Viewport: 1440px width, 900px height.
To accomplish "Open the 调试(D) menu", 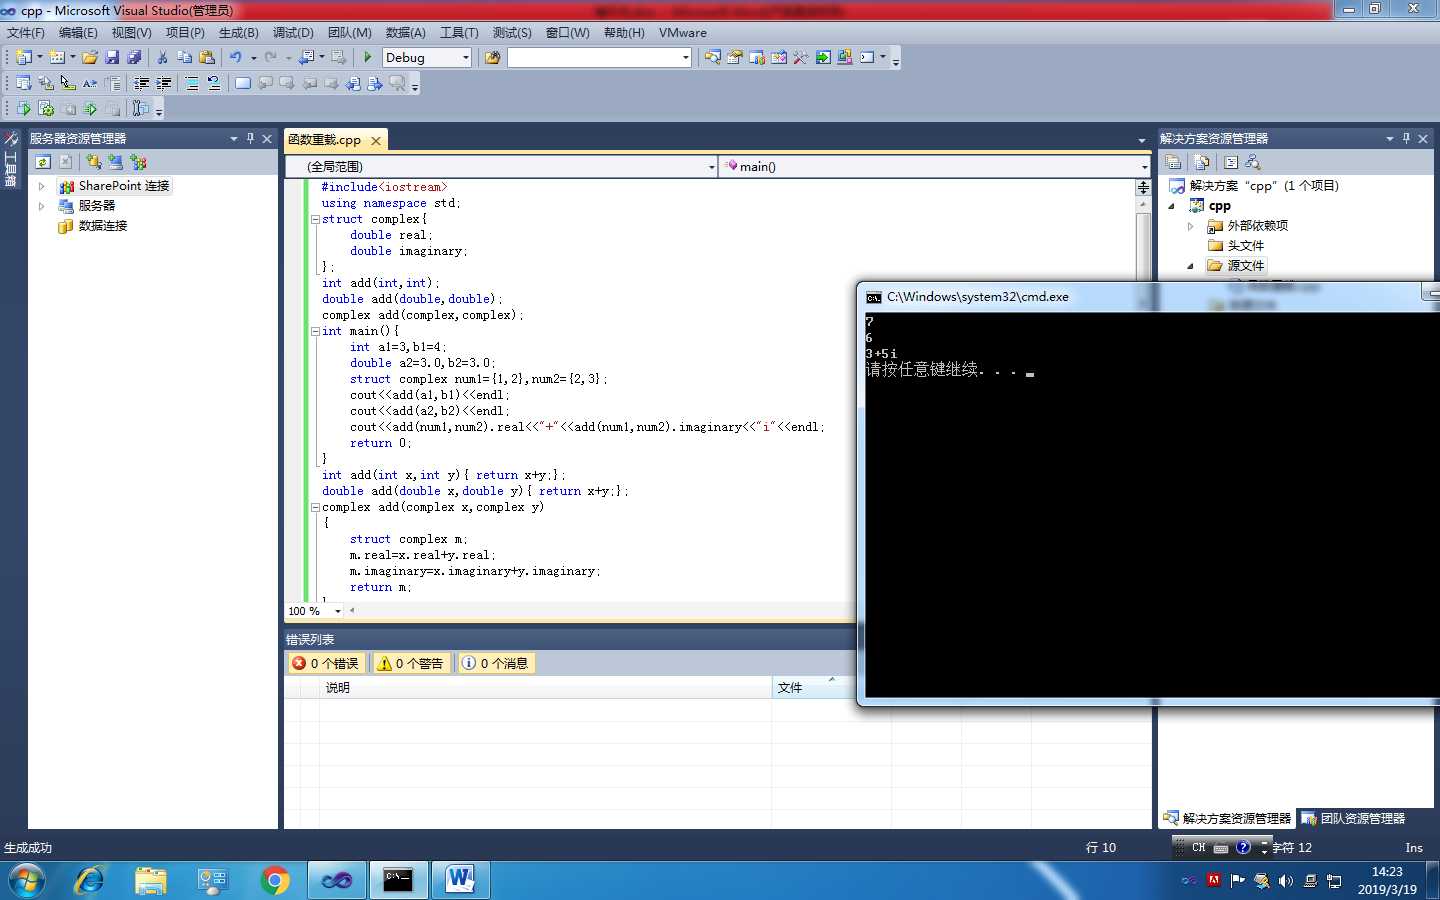I will (293, 32).
